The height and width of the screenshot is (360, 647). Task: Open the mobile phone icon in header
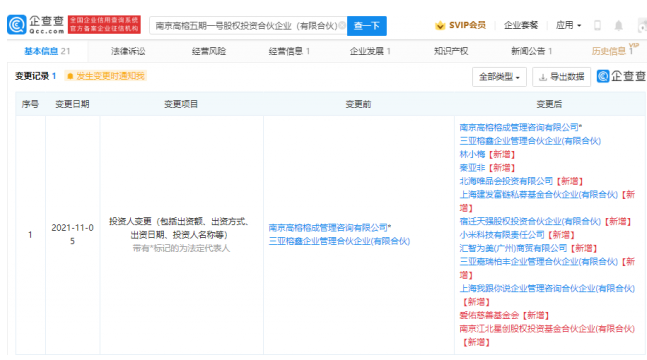597,26
